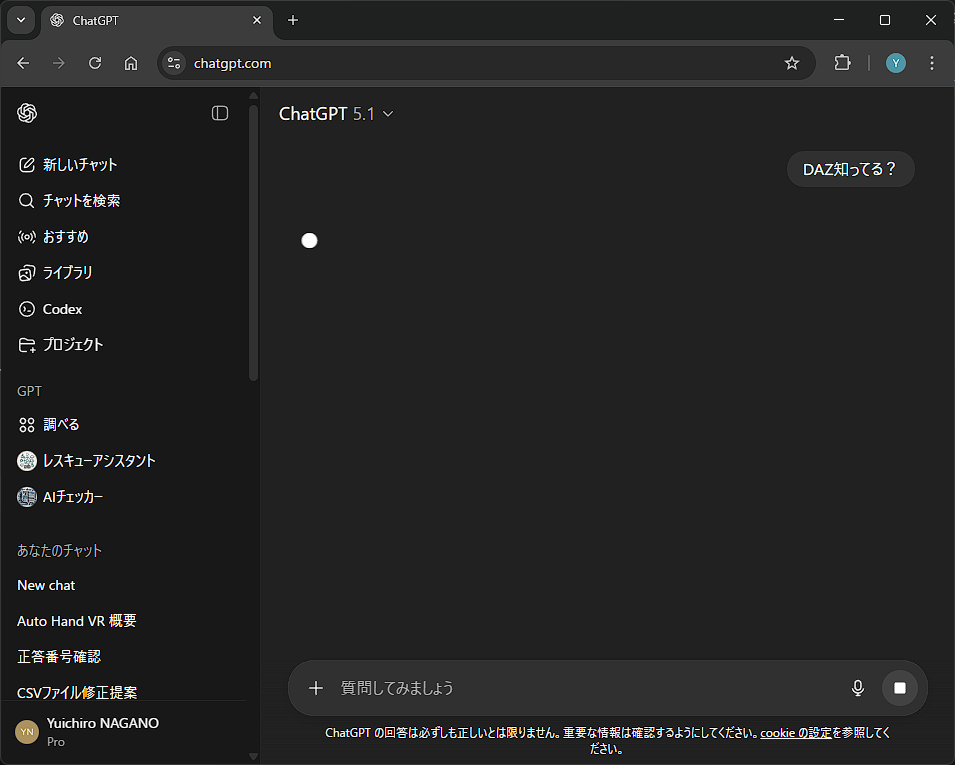Start a new chat with 新しいチャット
The height and width of the screenshot is (765, 955).
pos(80,165)
